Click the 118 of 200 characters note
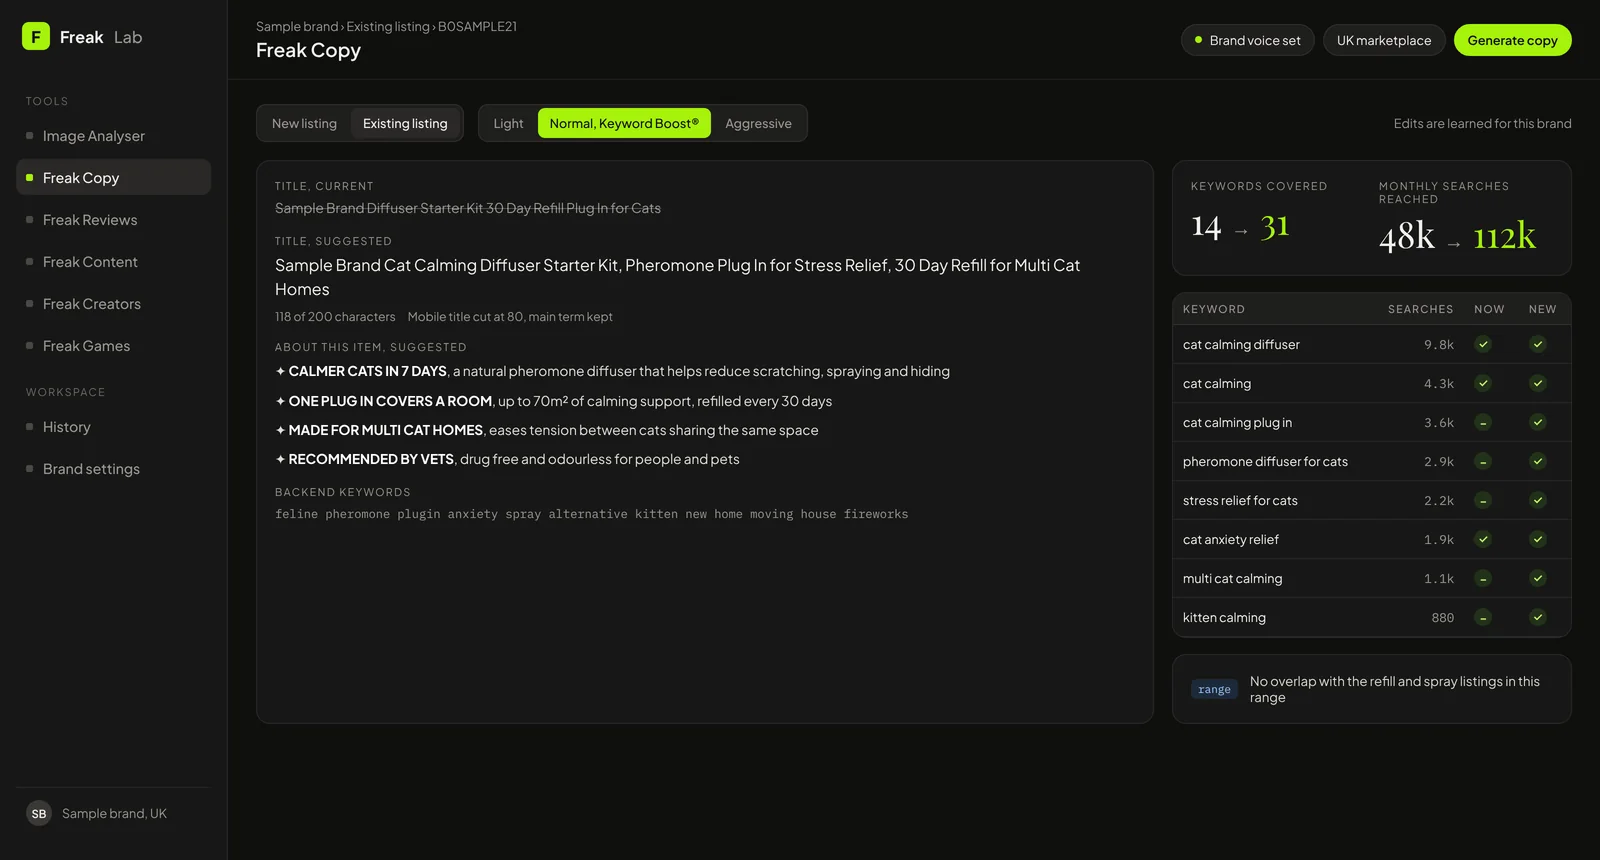This screenshot has height=860, width=1600. (335, 317)
